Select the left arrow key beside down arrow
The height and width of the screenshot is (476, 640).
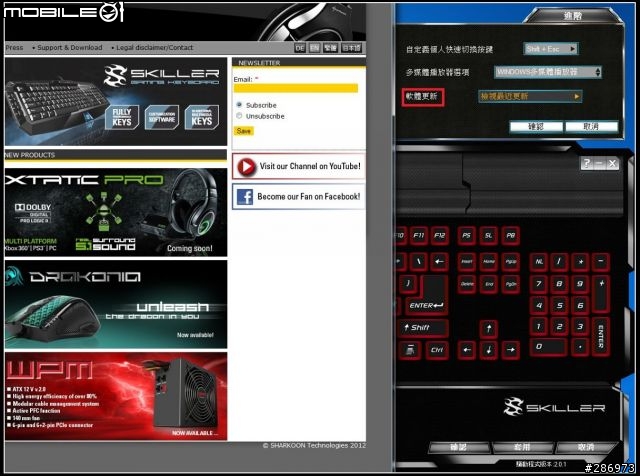[x=467, y=350]
